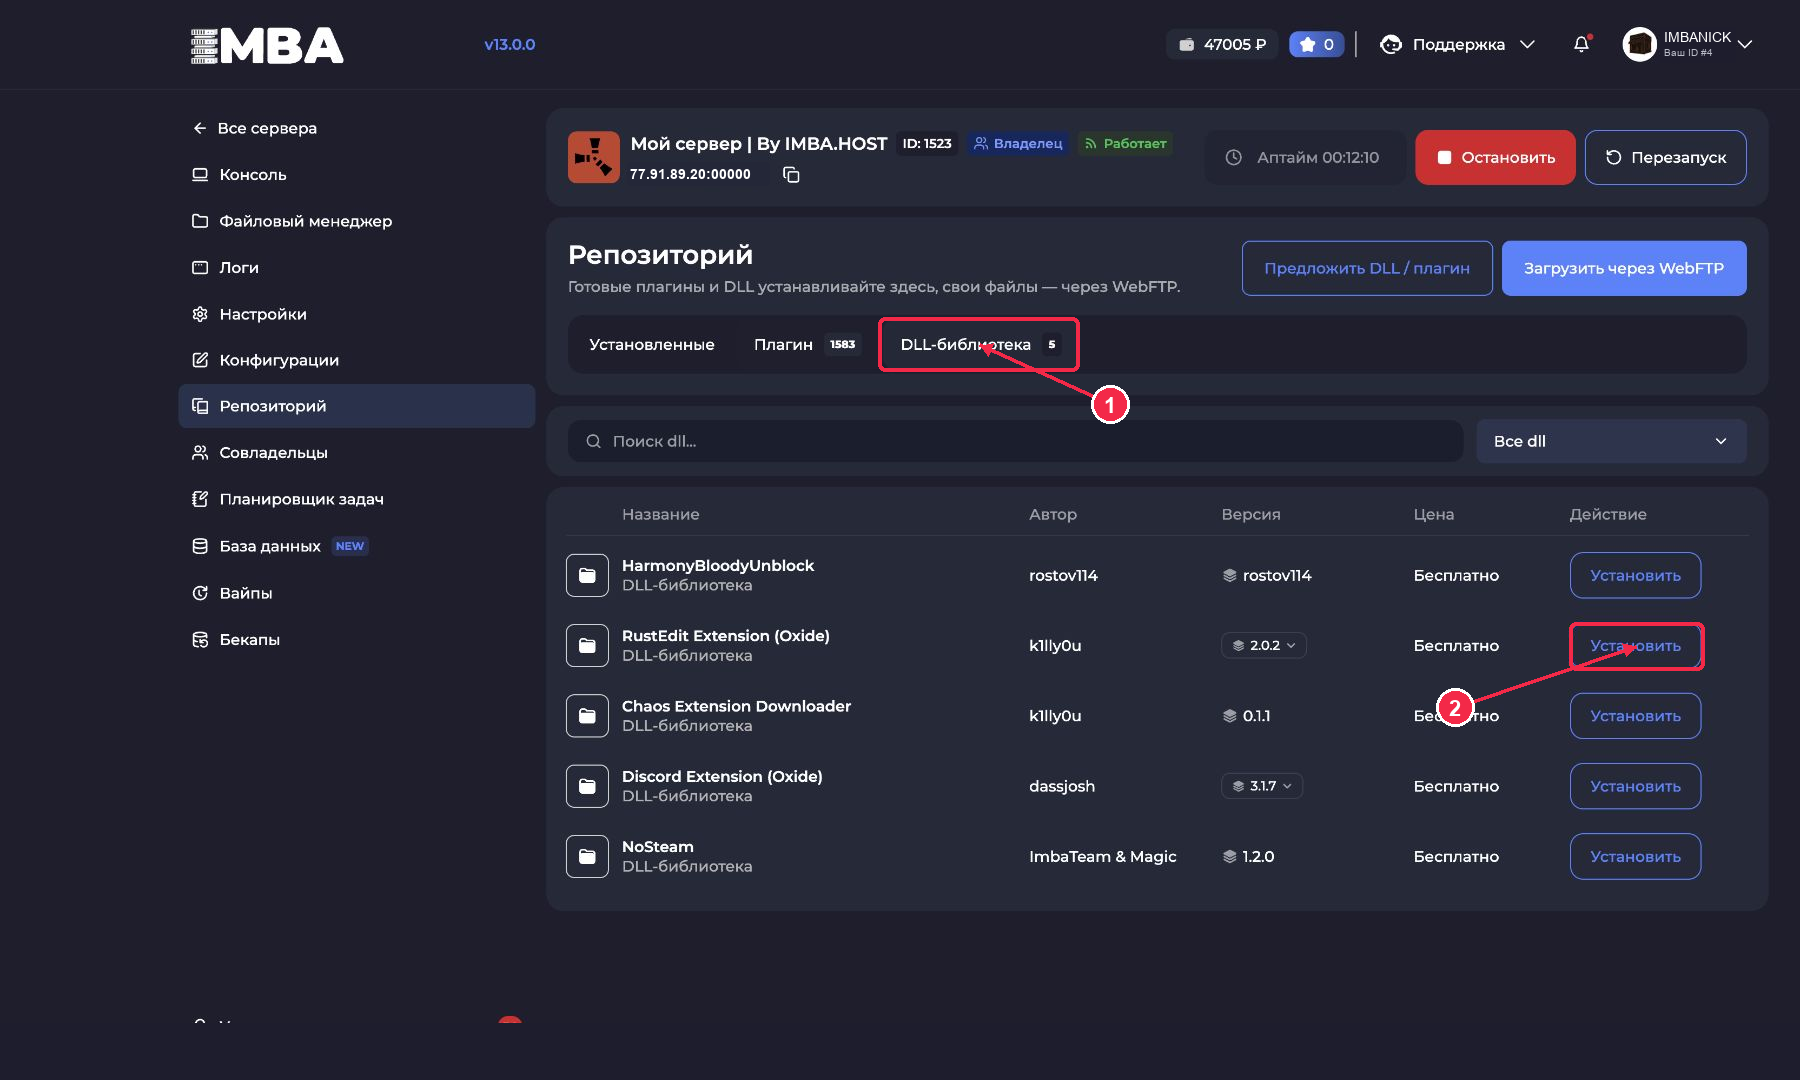Image resolution: width=1800 pixels, height=1080 pixels.
Task: Open Совладельцы in the sidebar
Action: (x=357, y=452)
